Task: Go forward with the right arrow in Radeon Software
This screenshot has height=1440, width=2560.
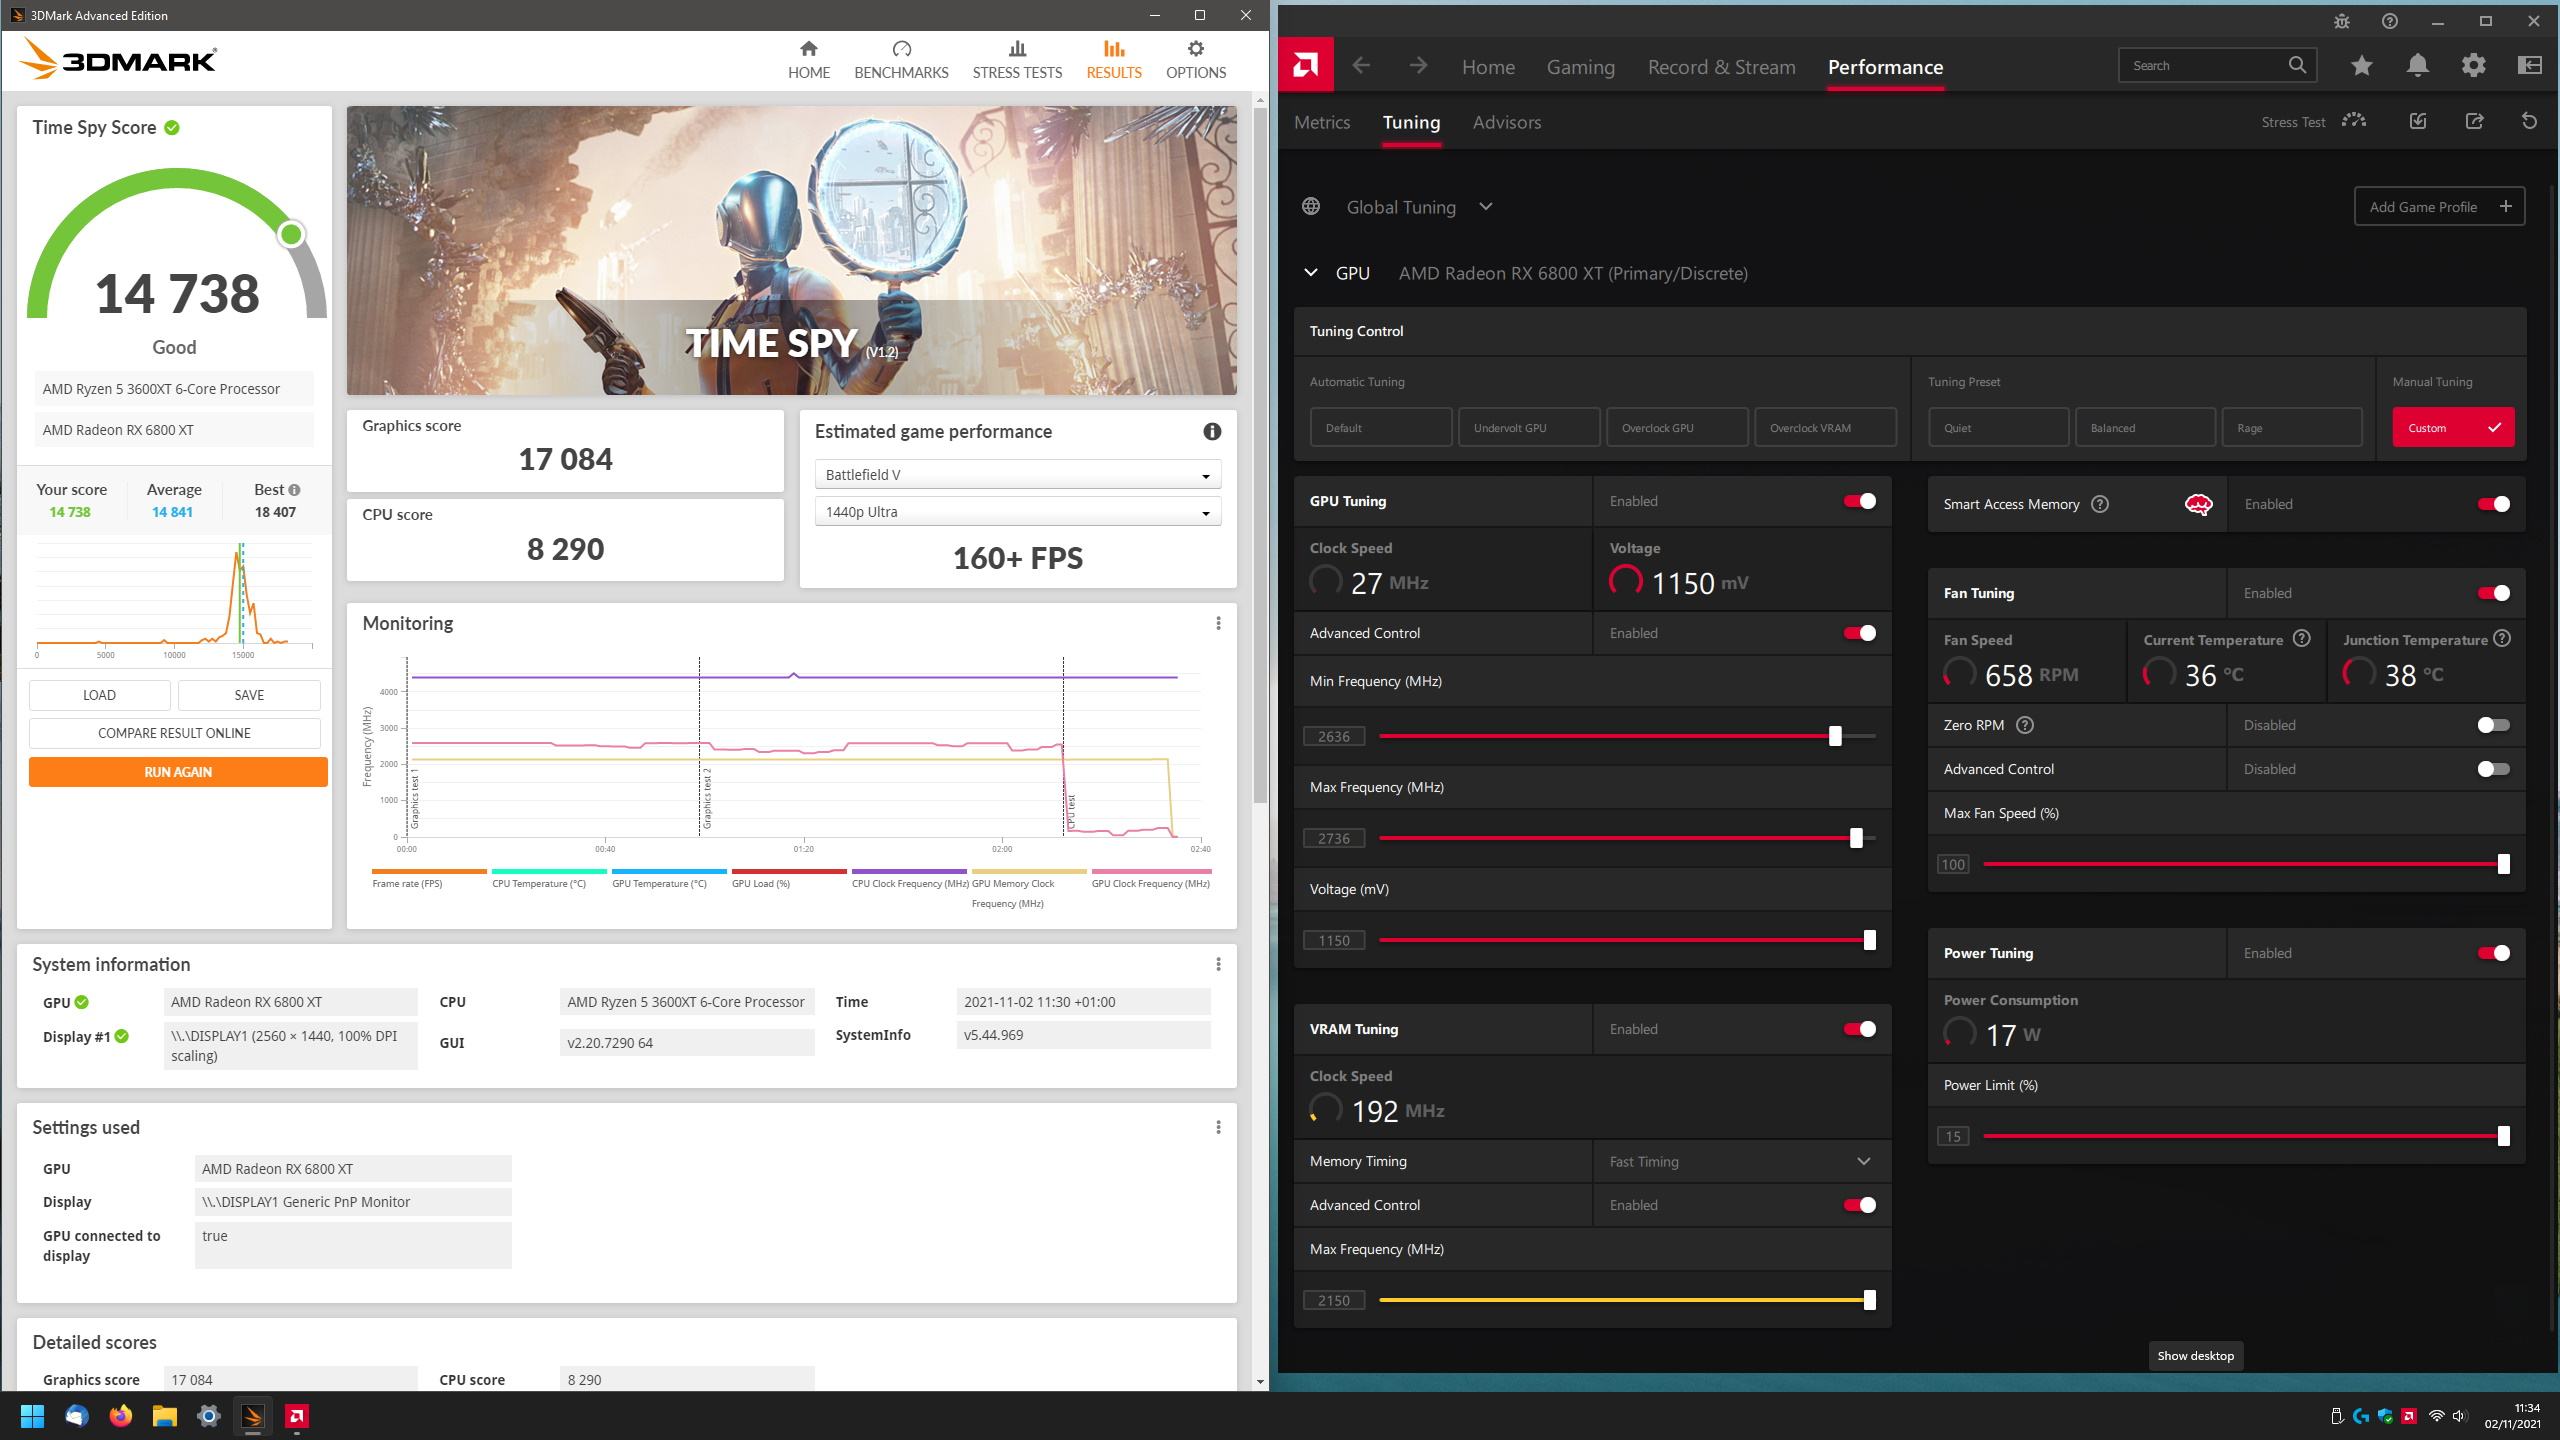Action: [1418, 66]
